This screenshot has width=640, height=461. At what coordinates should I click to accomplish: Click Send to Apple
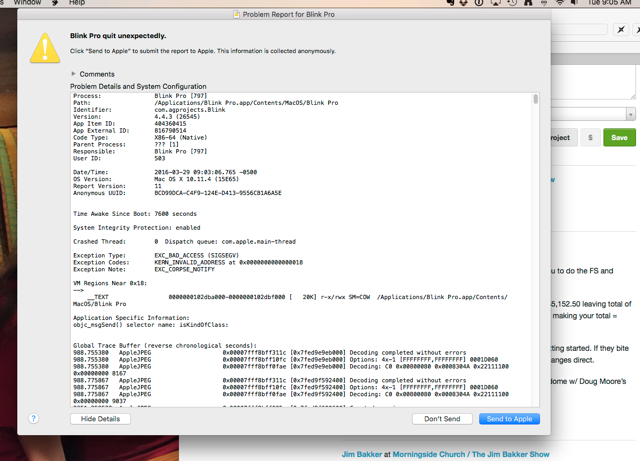point(509,419)
